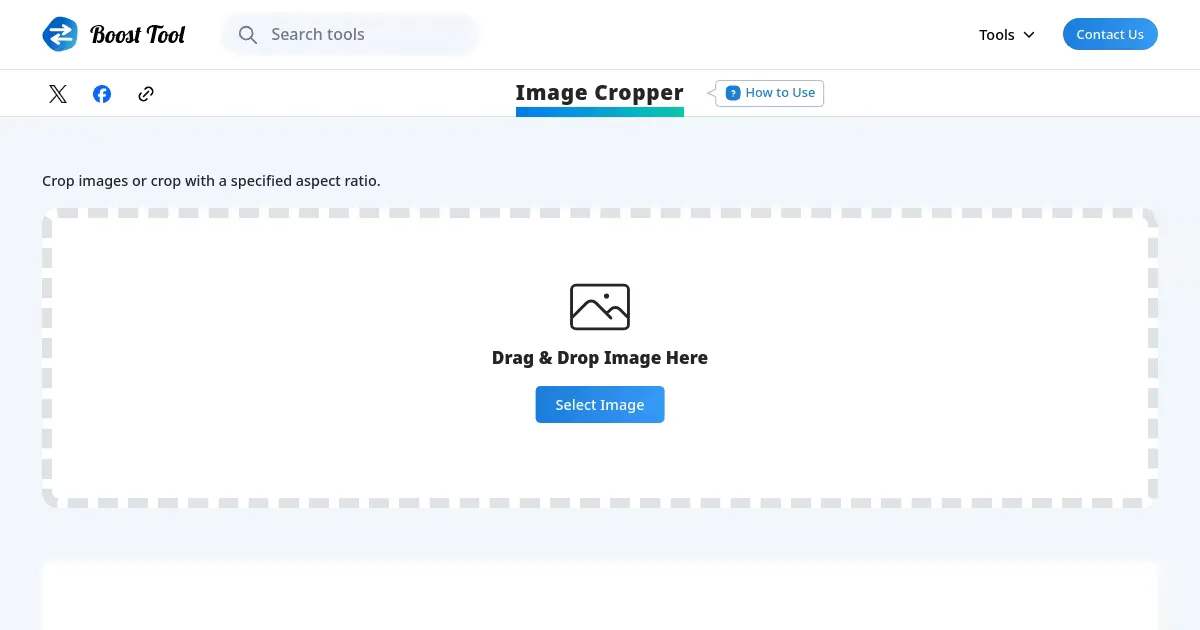Share page on X (Twitter)
This screenshot has height=630, width=1200.
(58, 94)
